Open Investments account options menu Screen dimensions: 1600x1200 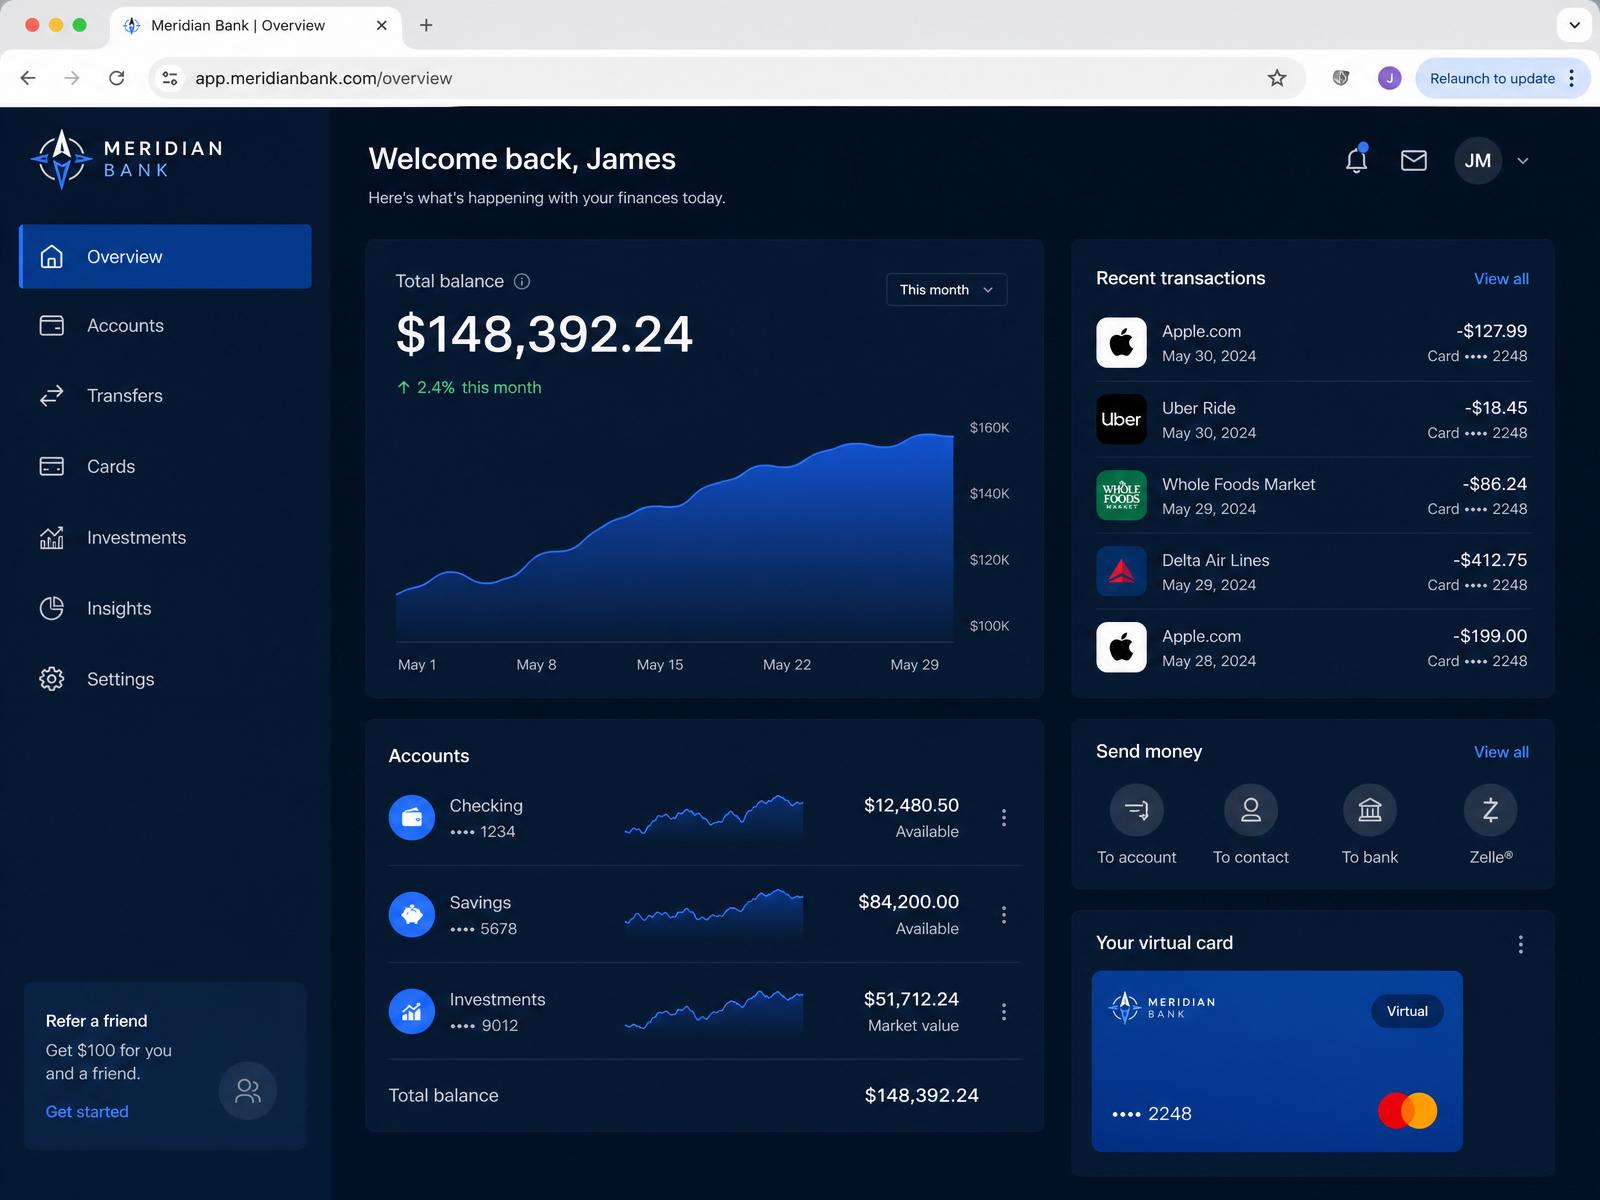(1004, 1012)
